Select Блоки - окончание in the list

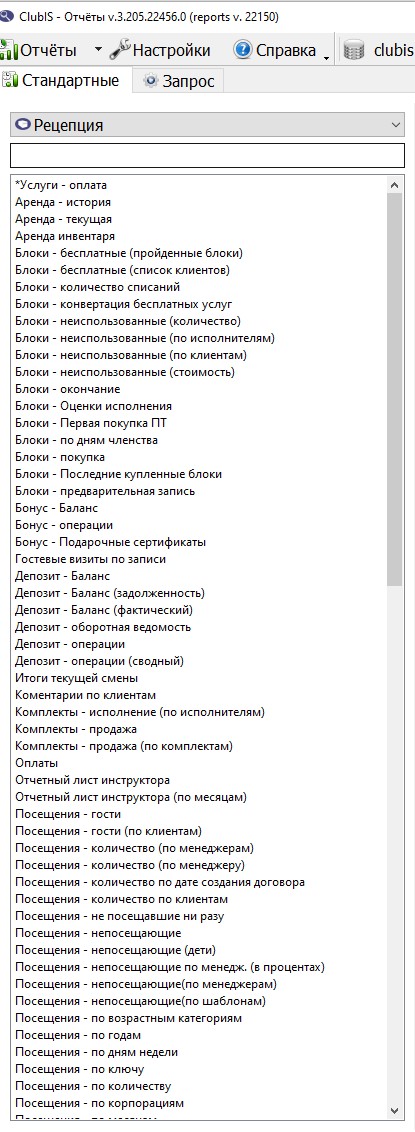tap(68, 389)
